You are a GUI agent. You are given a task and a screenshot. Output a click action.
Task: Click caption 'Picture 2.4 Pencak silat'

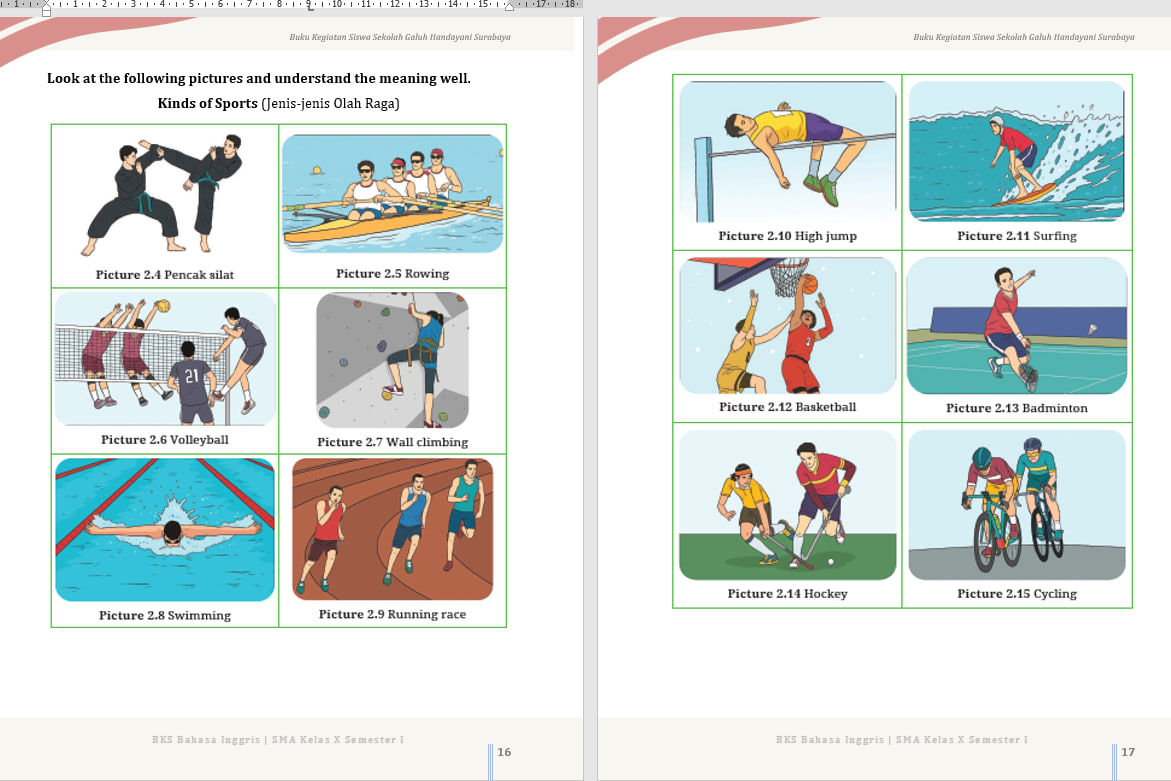[164, 275]
